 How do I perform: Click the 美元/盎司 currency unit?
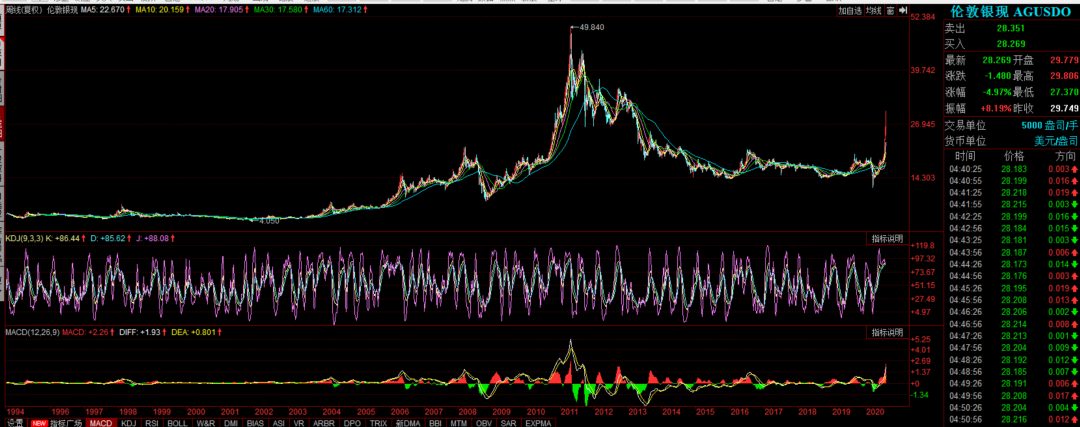(x=1056, y=140)
